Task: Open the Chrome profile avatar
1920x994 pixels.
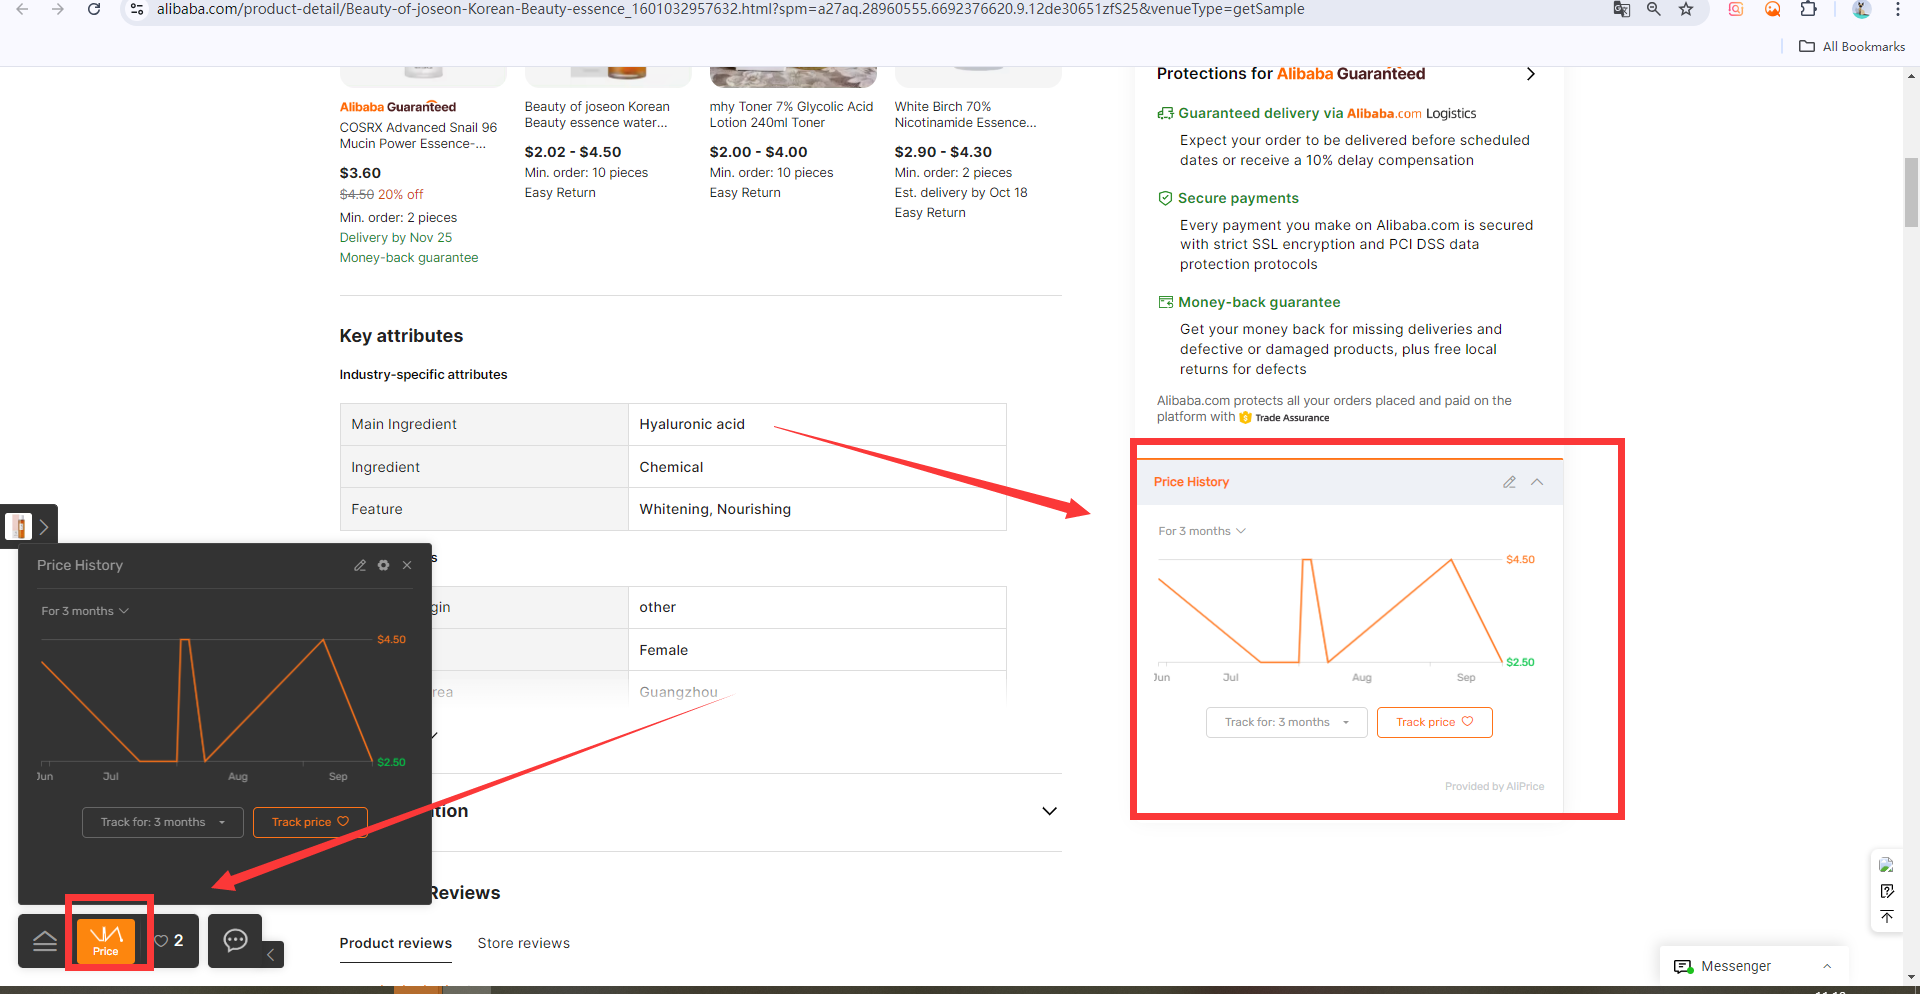Action: 1861,9
